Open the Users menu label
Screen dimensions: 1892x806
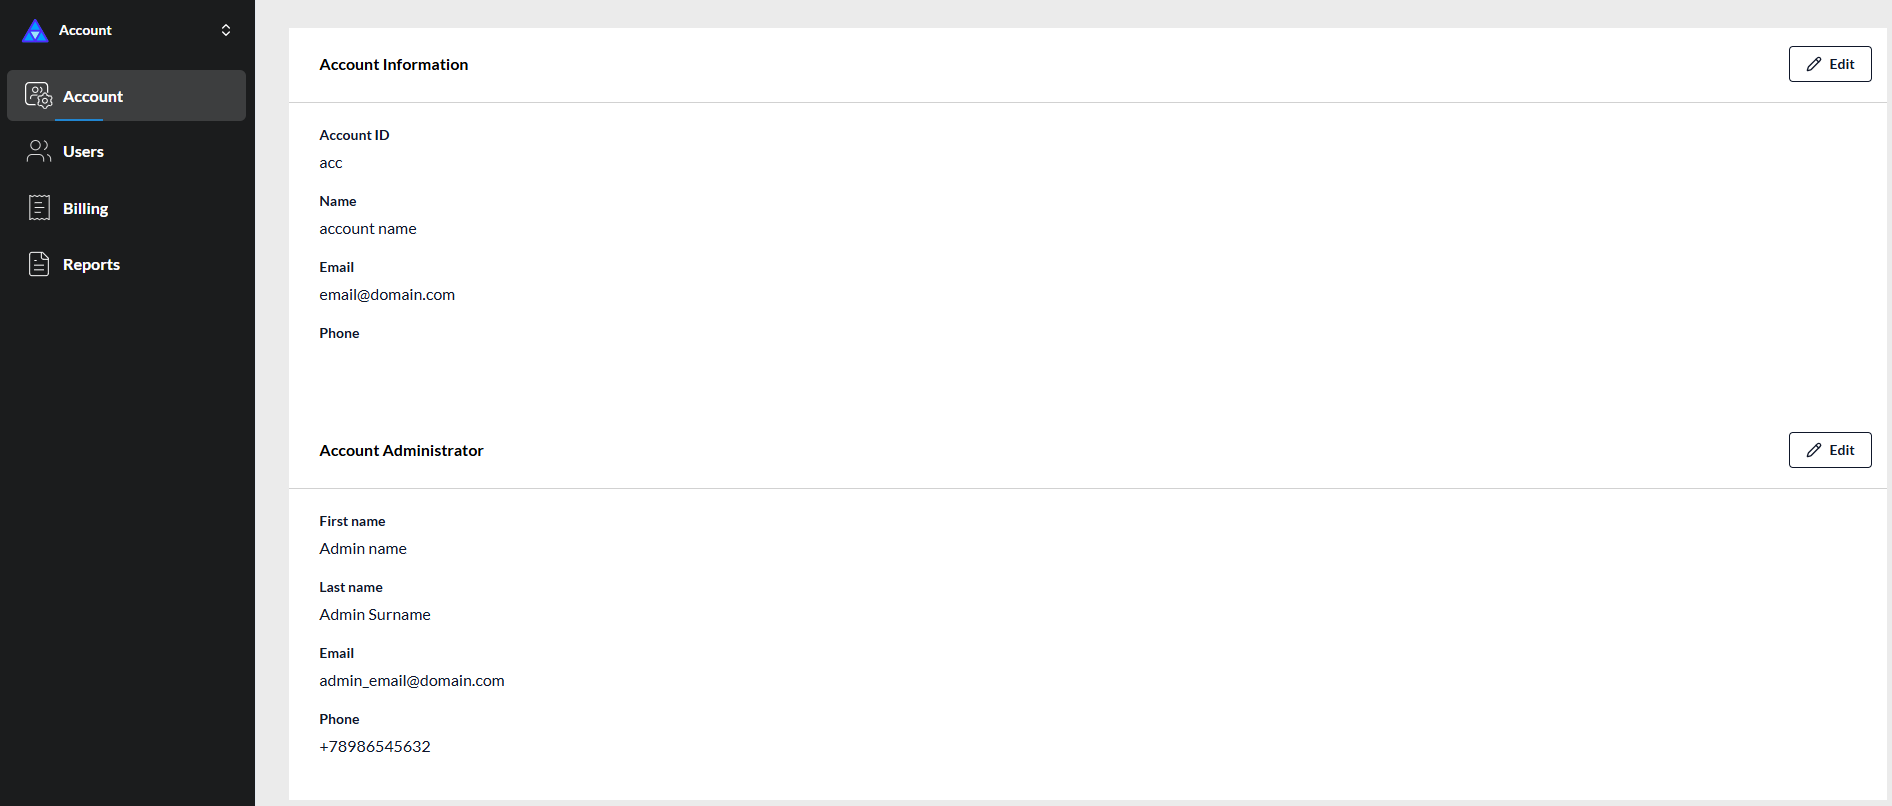tap(83, 152)
